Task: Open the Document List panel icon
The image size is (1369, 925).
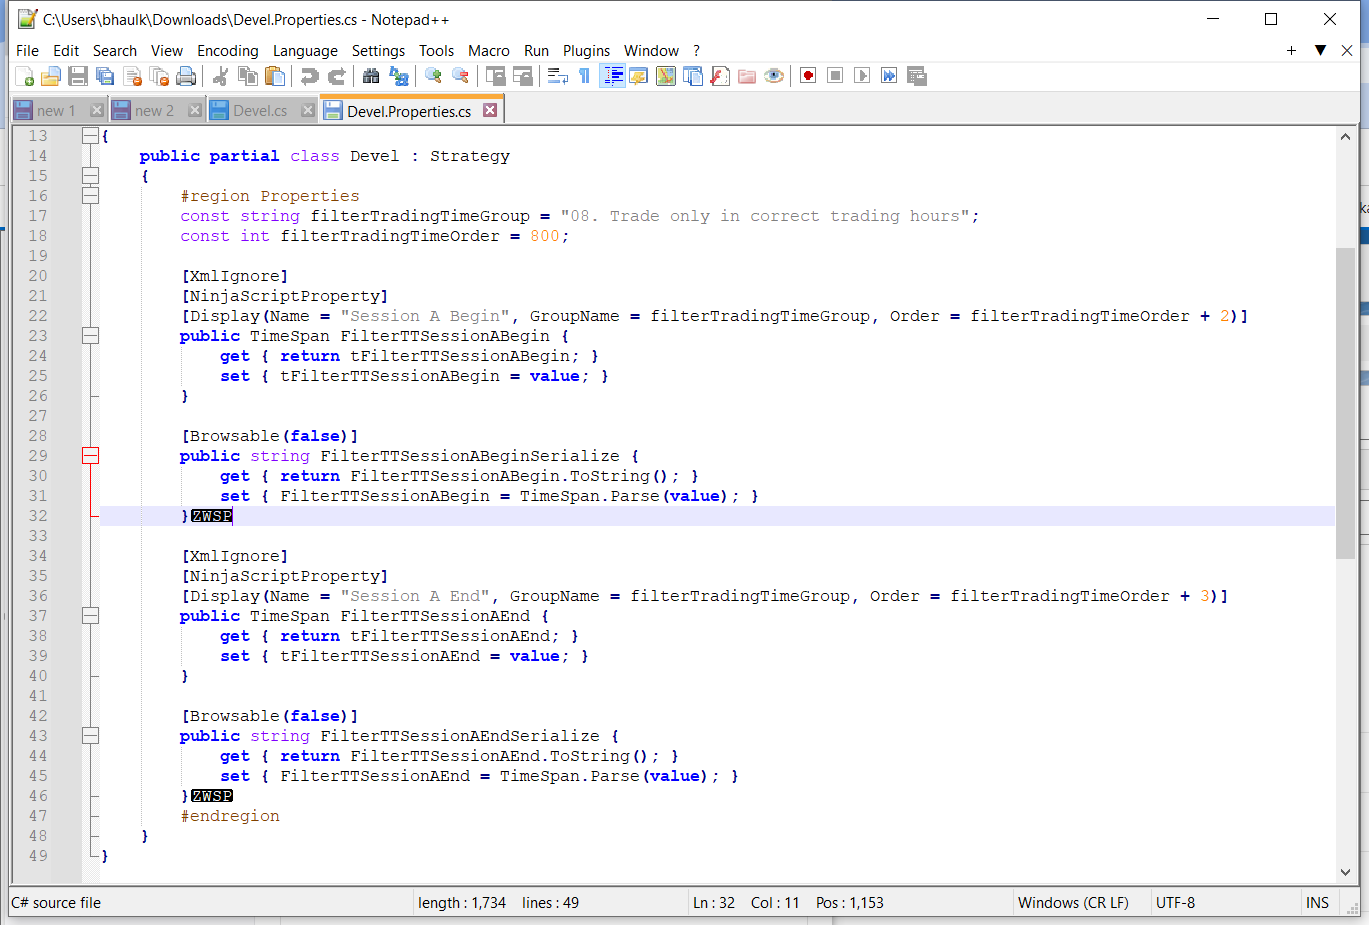Action: [x=692, y=76]
